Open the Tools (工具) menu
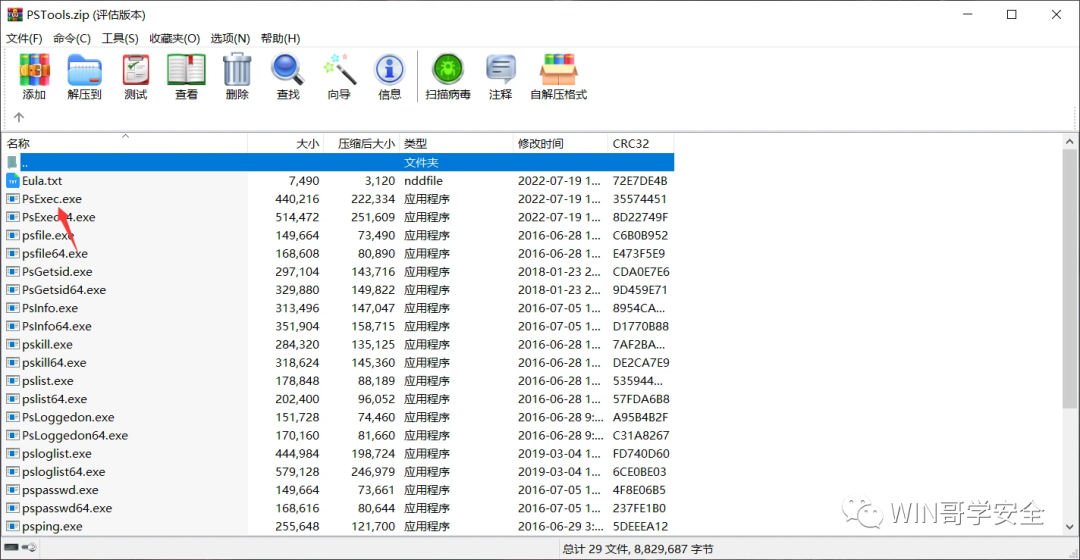The height and width of the screenshot is (560, 1080). coord(120,39)
